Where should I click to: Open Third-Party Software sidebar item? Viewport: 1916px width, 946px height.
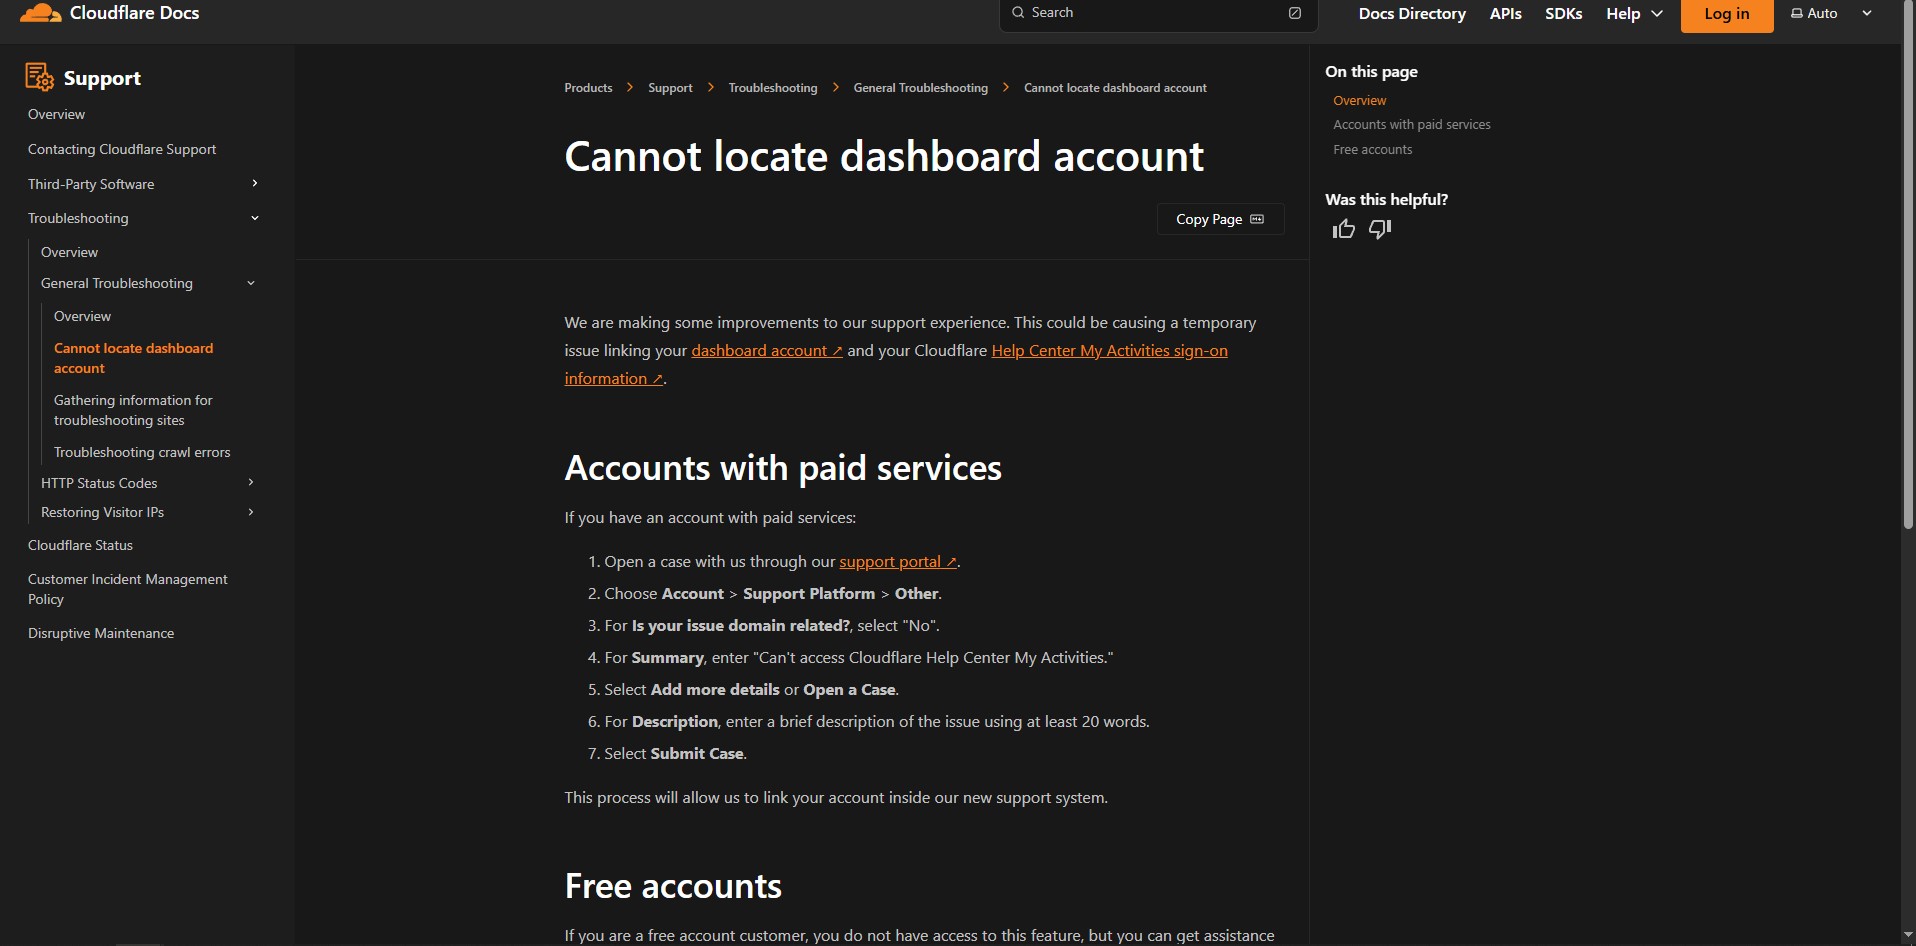point(91,185)
